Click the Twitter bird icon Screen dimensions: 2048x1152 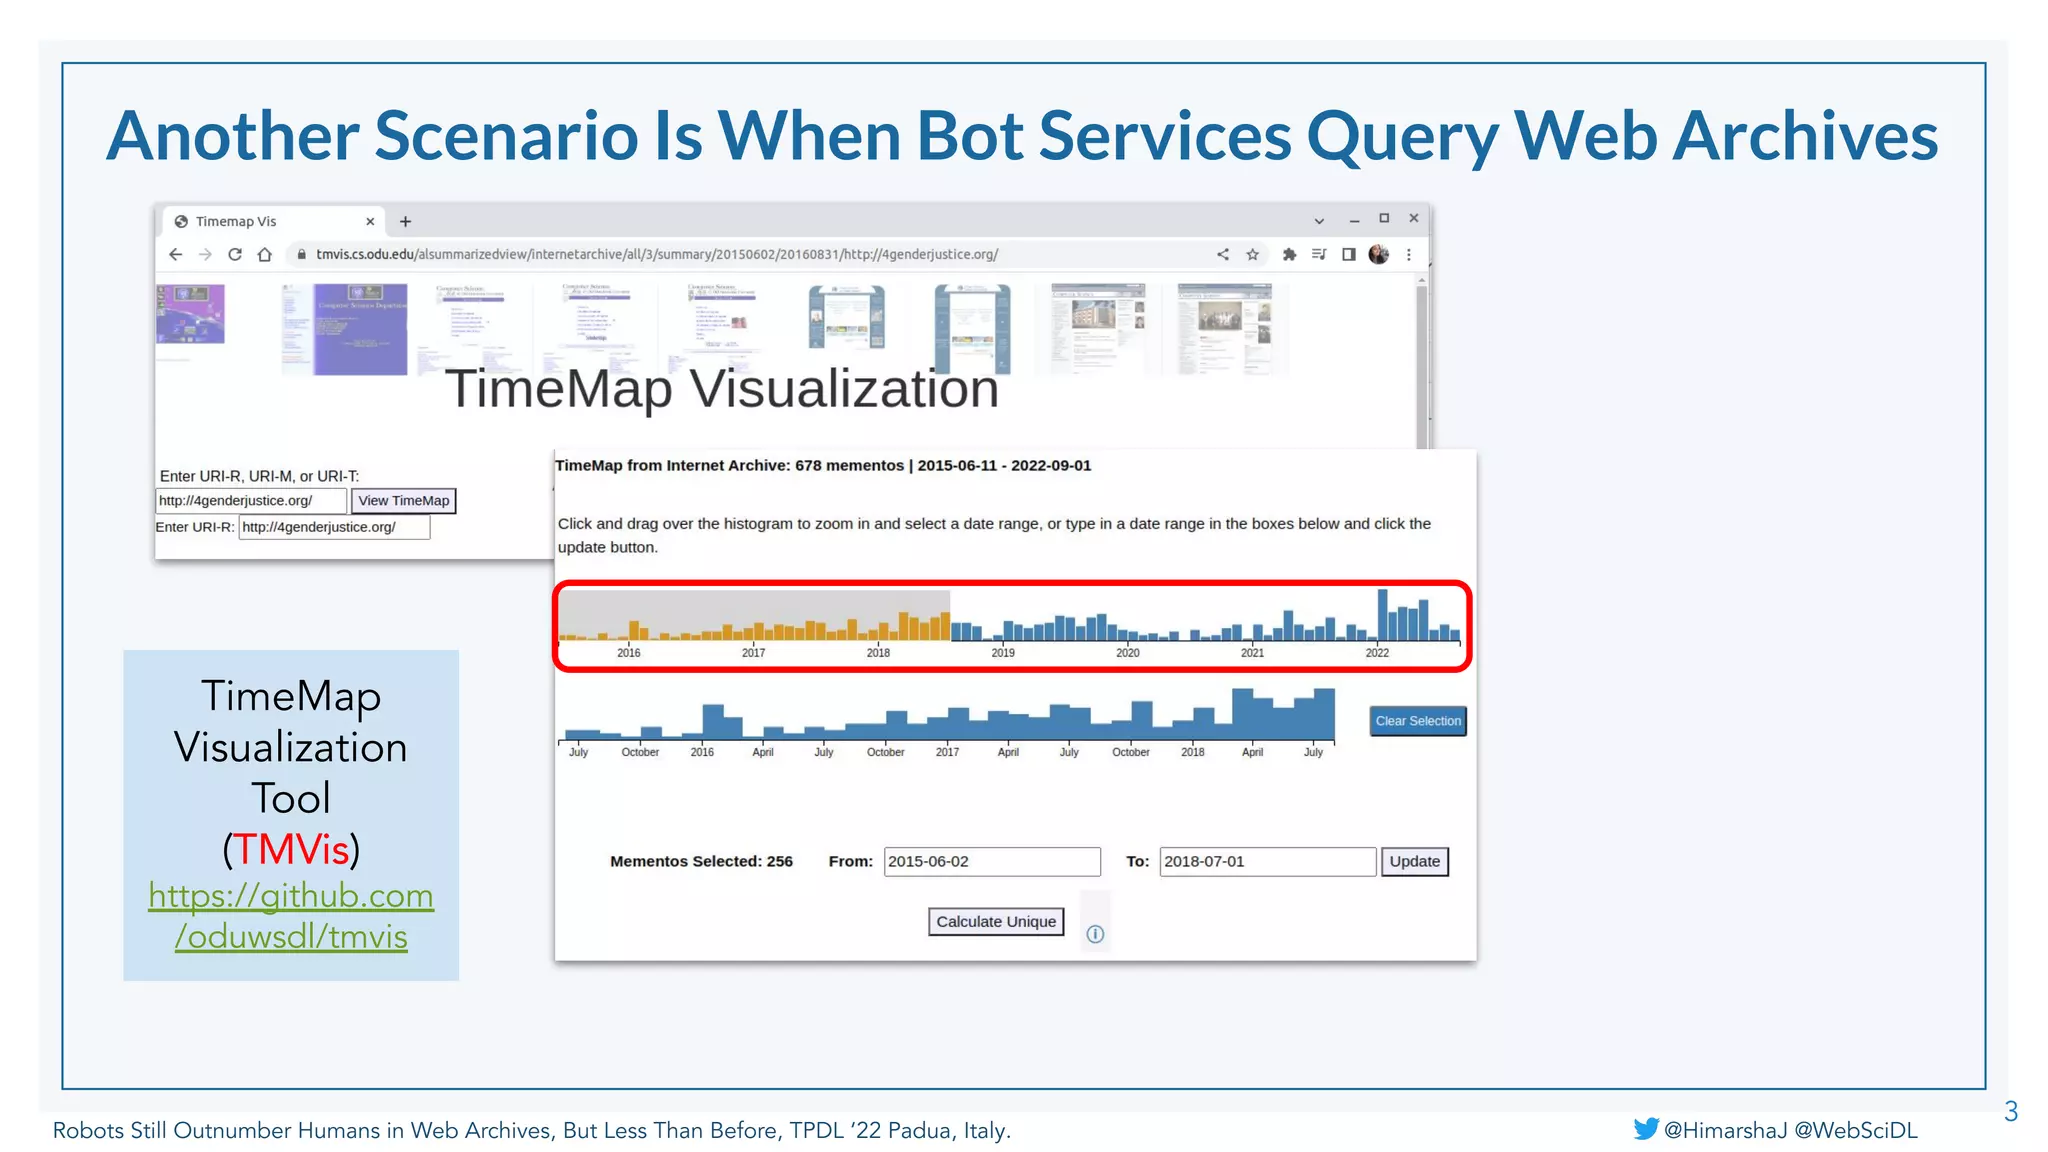click(1646, 1129)
